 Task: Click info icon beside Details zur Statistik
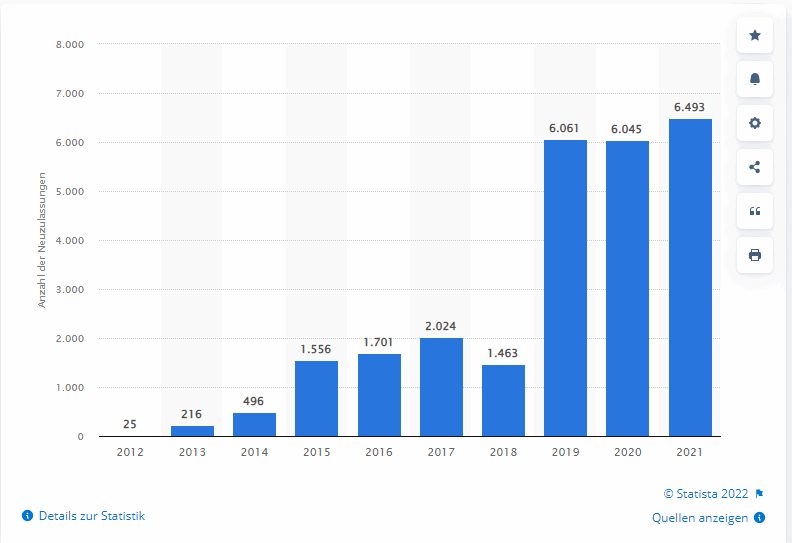28,516
